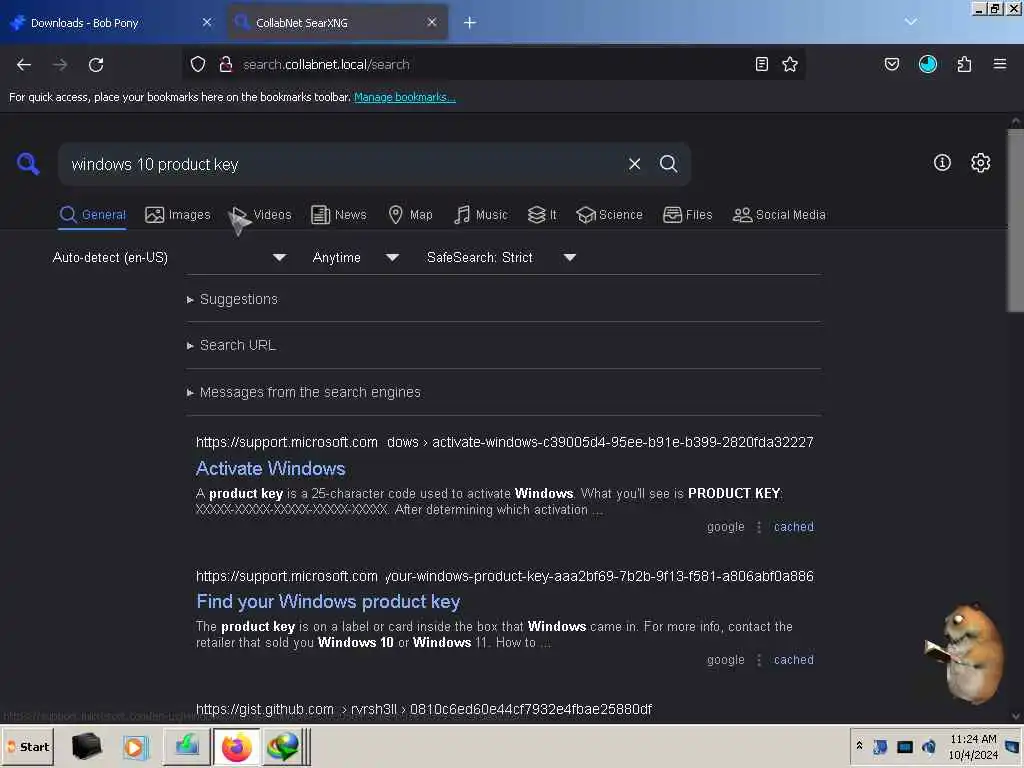Open a new tab with the plus button
Screen dimensions: 1024x768
(x=470, y=23)
